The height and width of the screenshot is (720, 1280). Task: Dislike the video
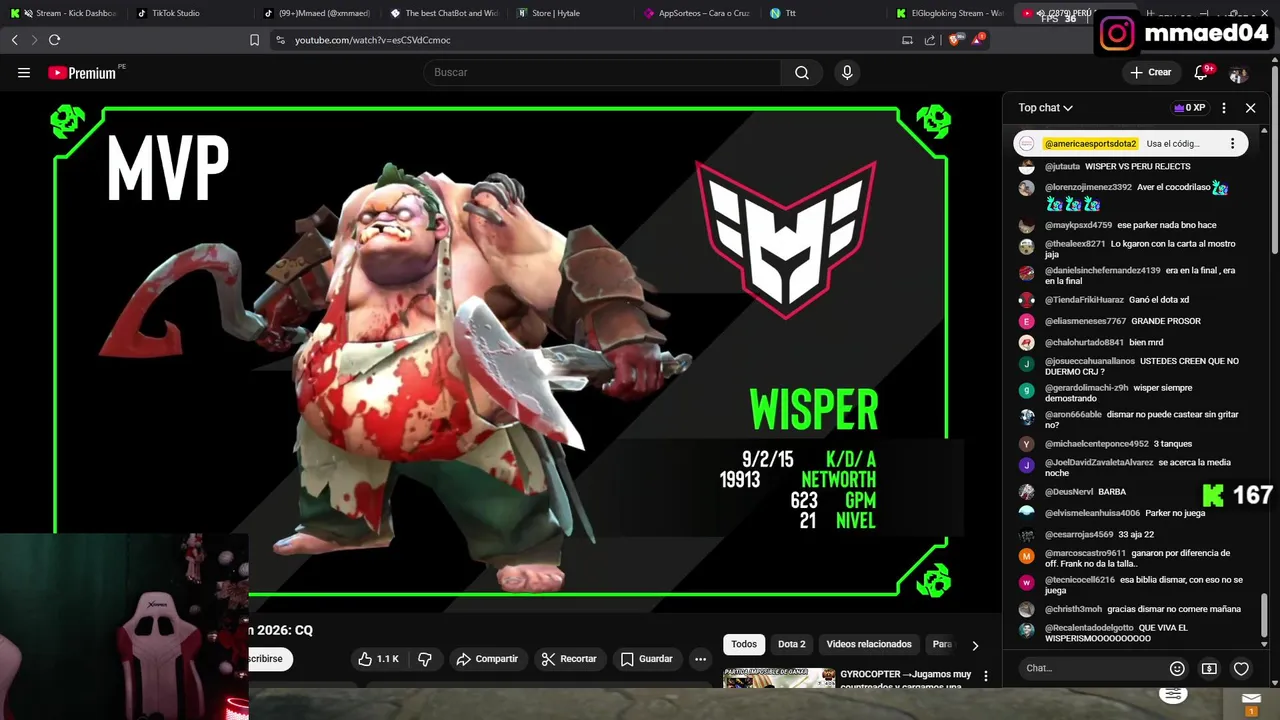click(425, 659)
